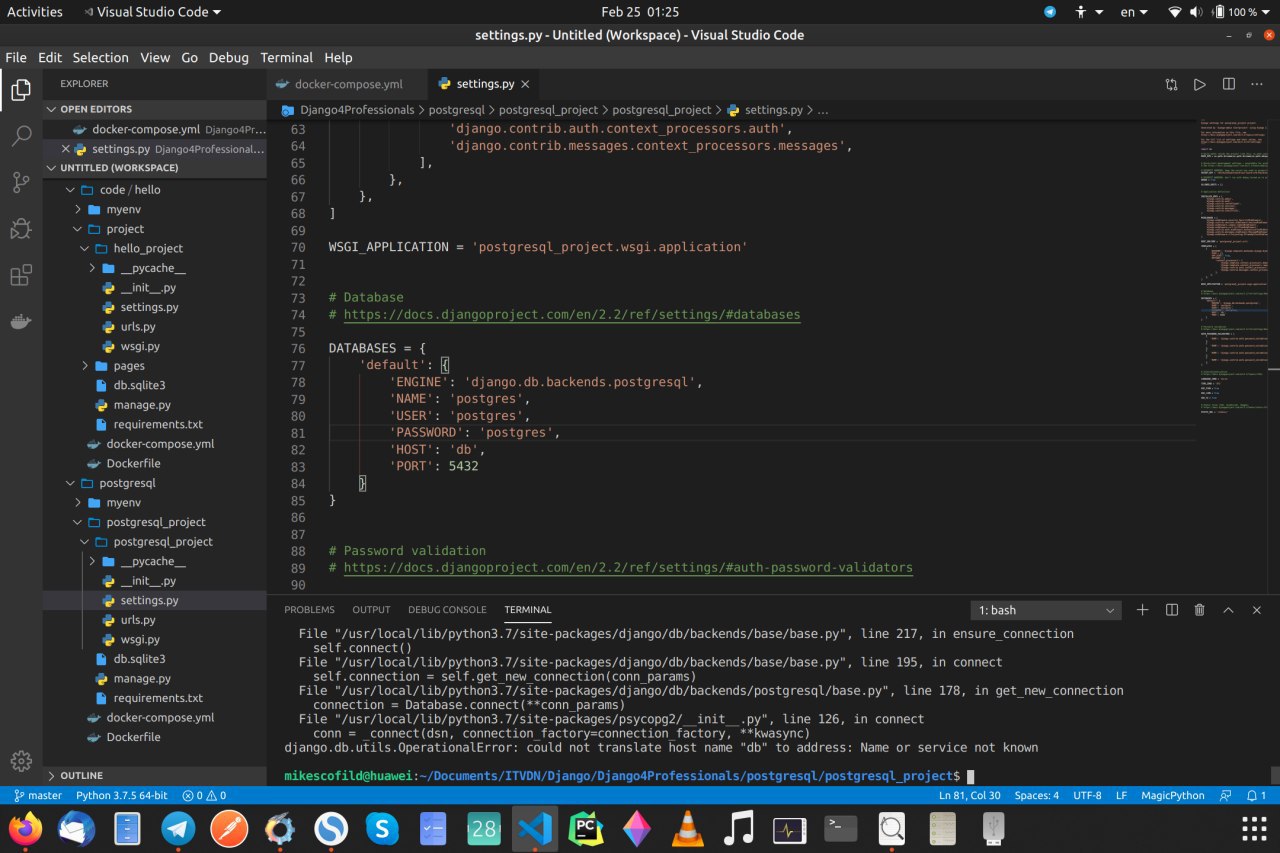Expand the pages folder
The width and height of the screenshot is (1280, 853).
[155, 366]
